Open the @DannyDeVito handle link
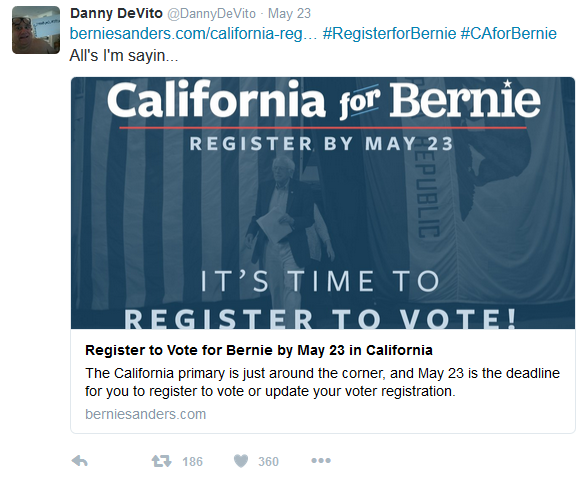Viewport: 587px width, 482px height. click(212, 14)
